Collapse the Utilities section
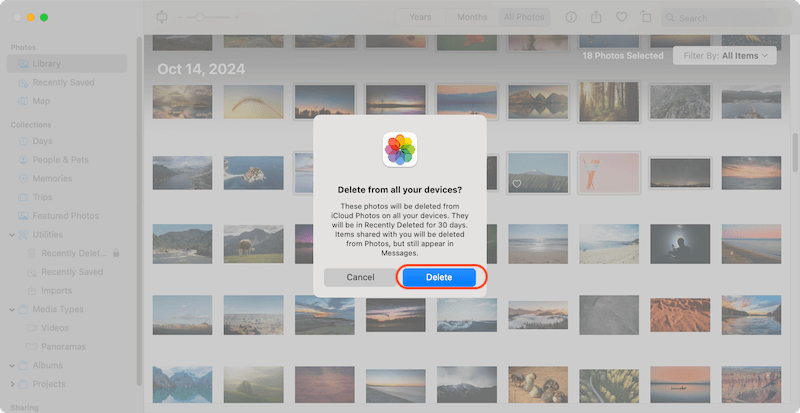Viewport: 800px width, 413px height. coord(12,235)
